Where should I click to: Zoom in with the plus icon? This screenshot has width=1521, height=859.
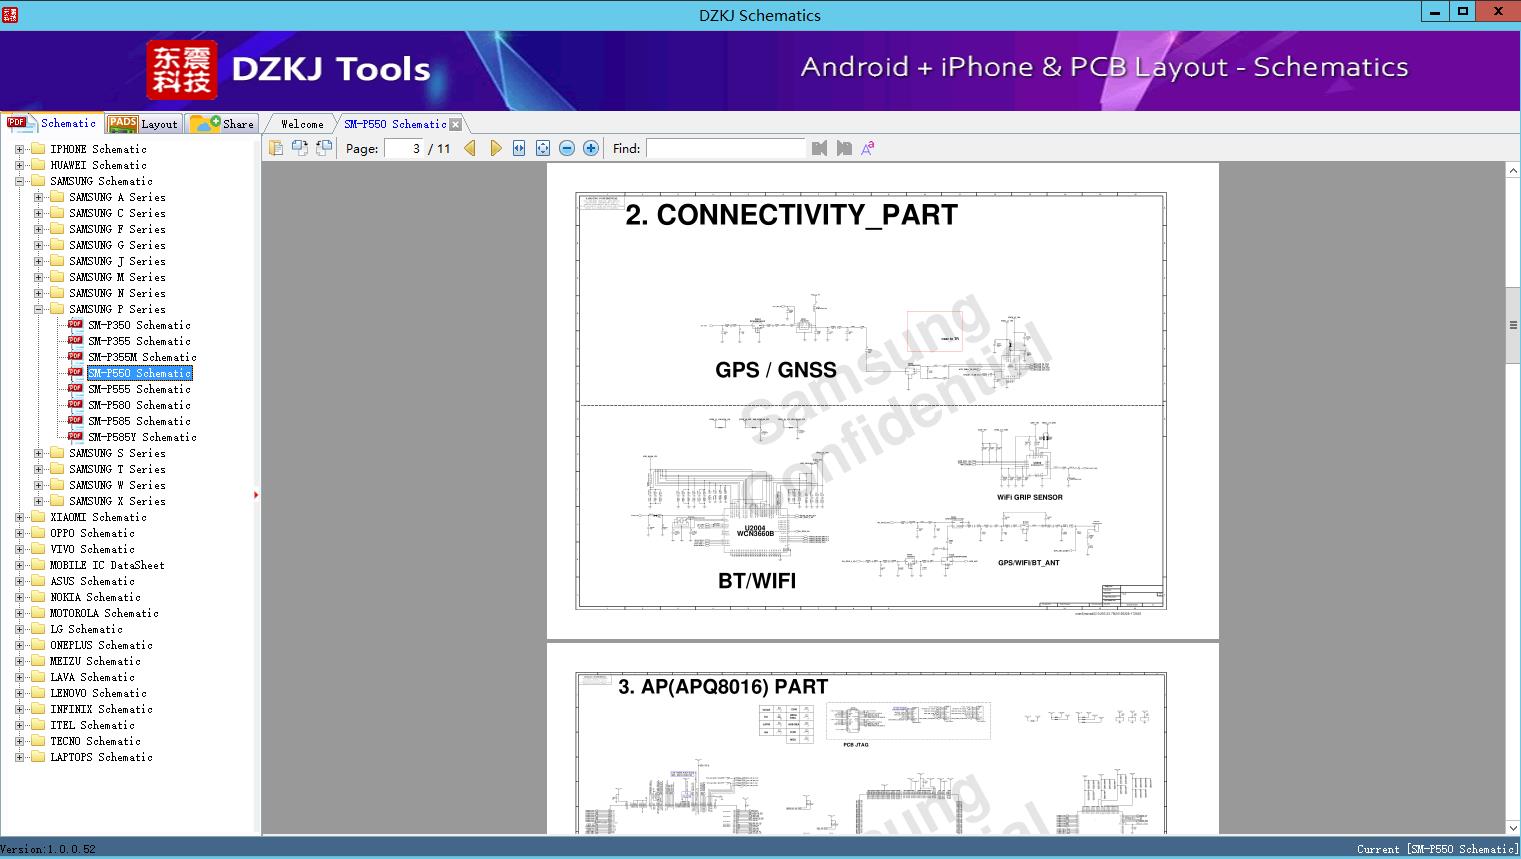[x=591, y=148]
